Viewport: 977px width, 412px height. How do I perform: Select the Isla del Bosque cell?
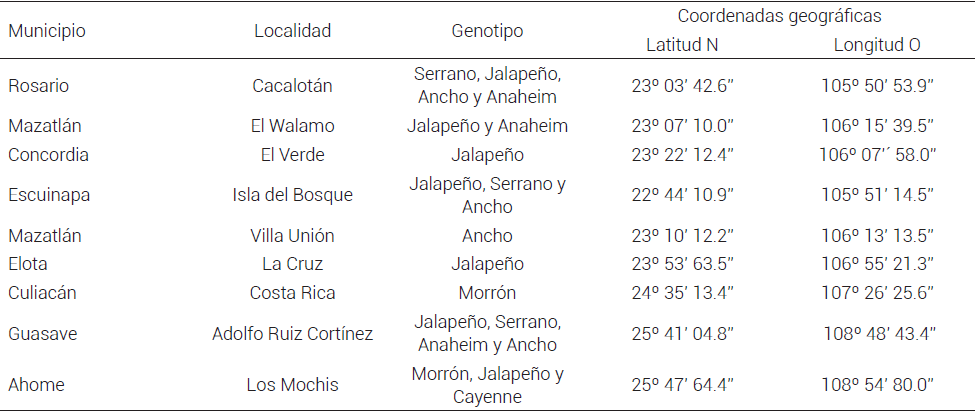[292, 195]
